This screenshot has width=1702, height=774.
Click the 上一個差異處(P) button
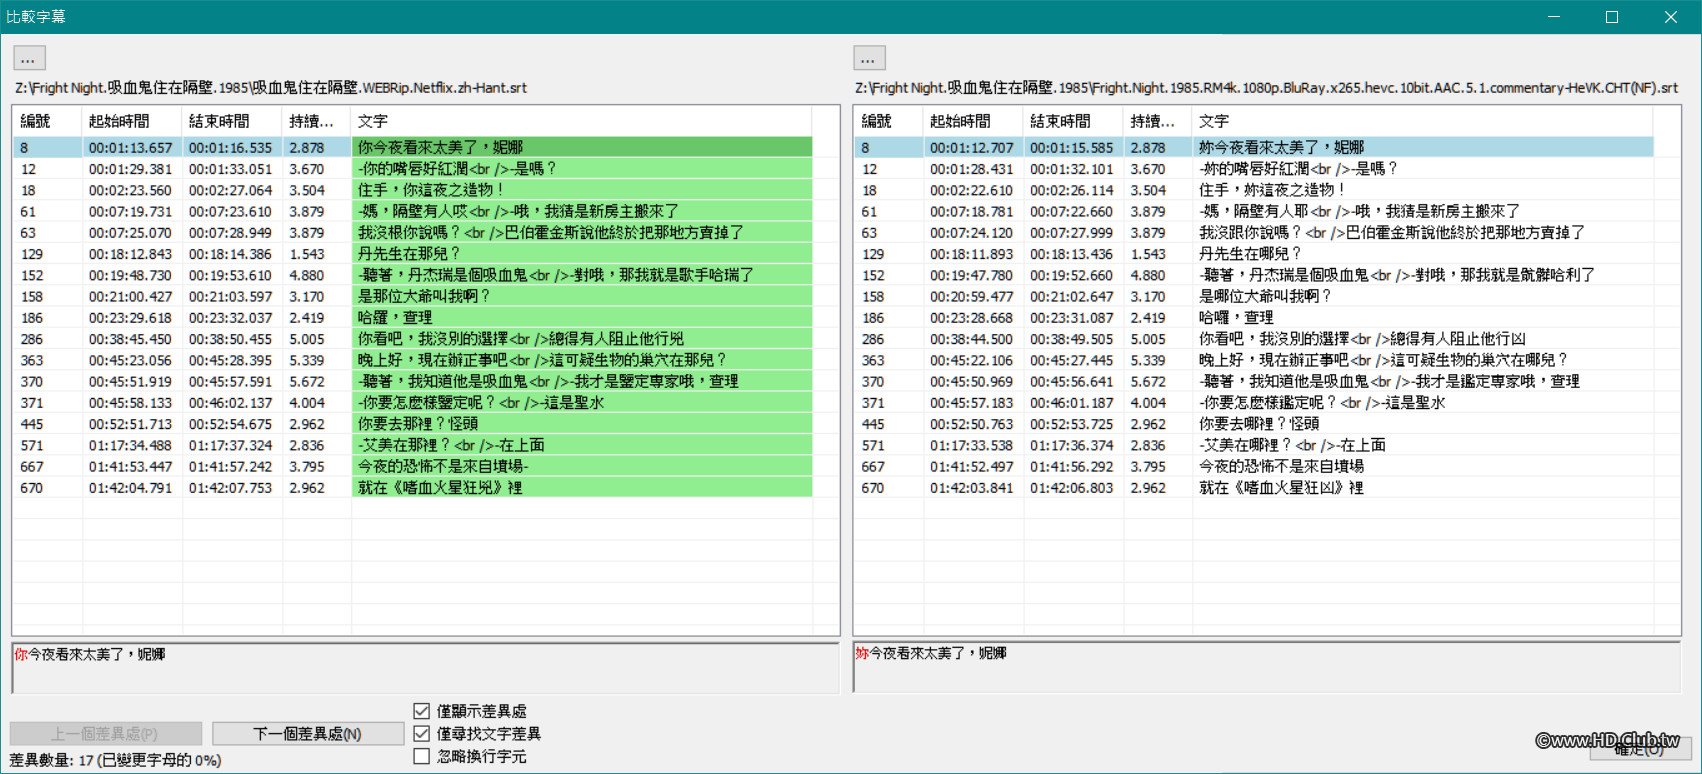(105, 733)
